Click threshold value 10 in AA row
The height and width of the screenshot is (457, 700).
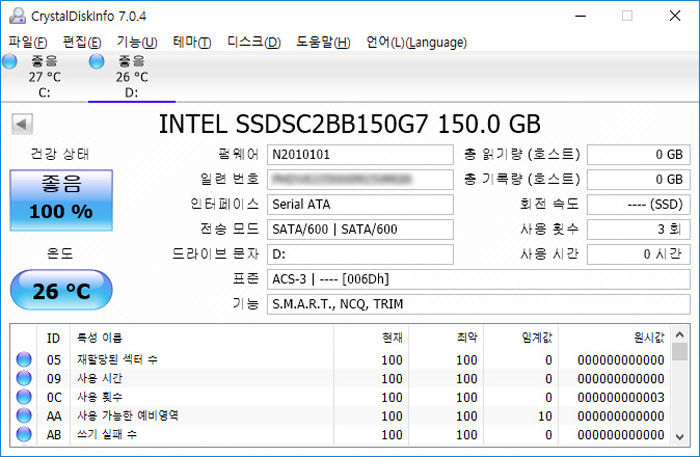[545, 416]
